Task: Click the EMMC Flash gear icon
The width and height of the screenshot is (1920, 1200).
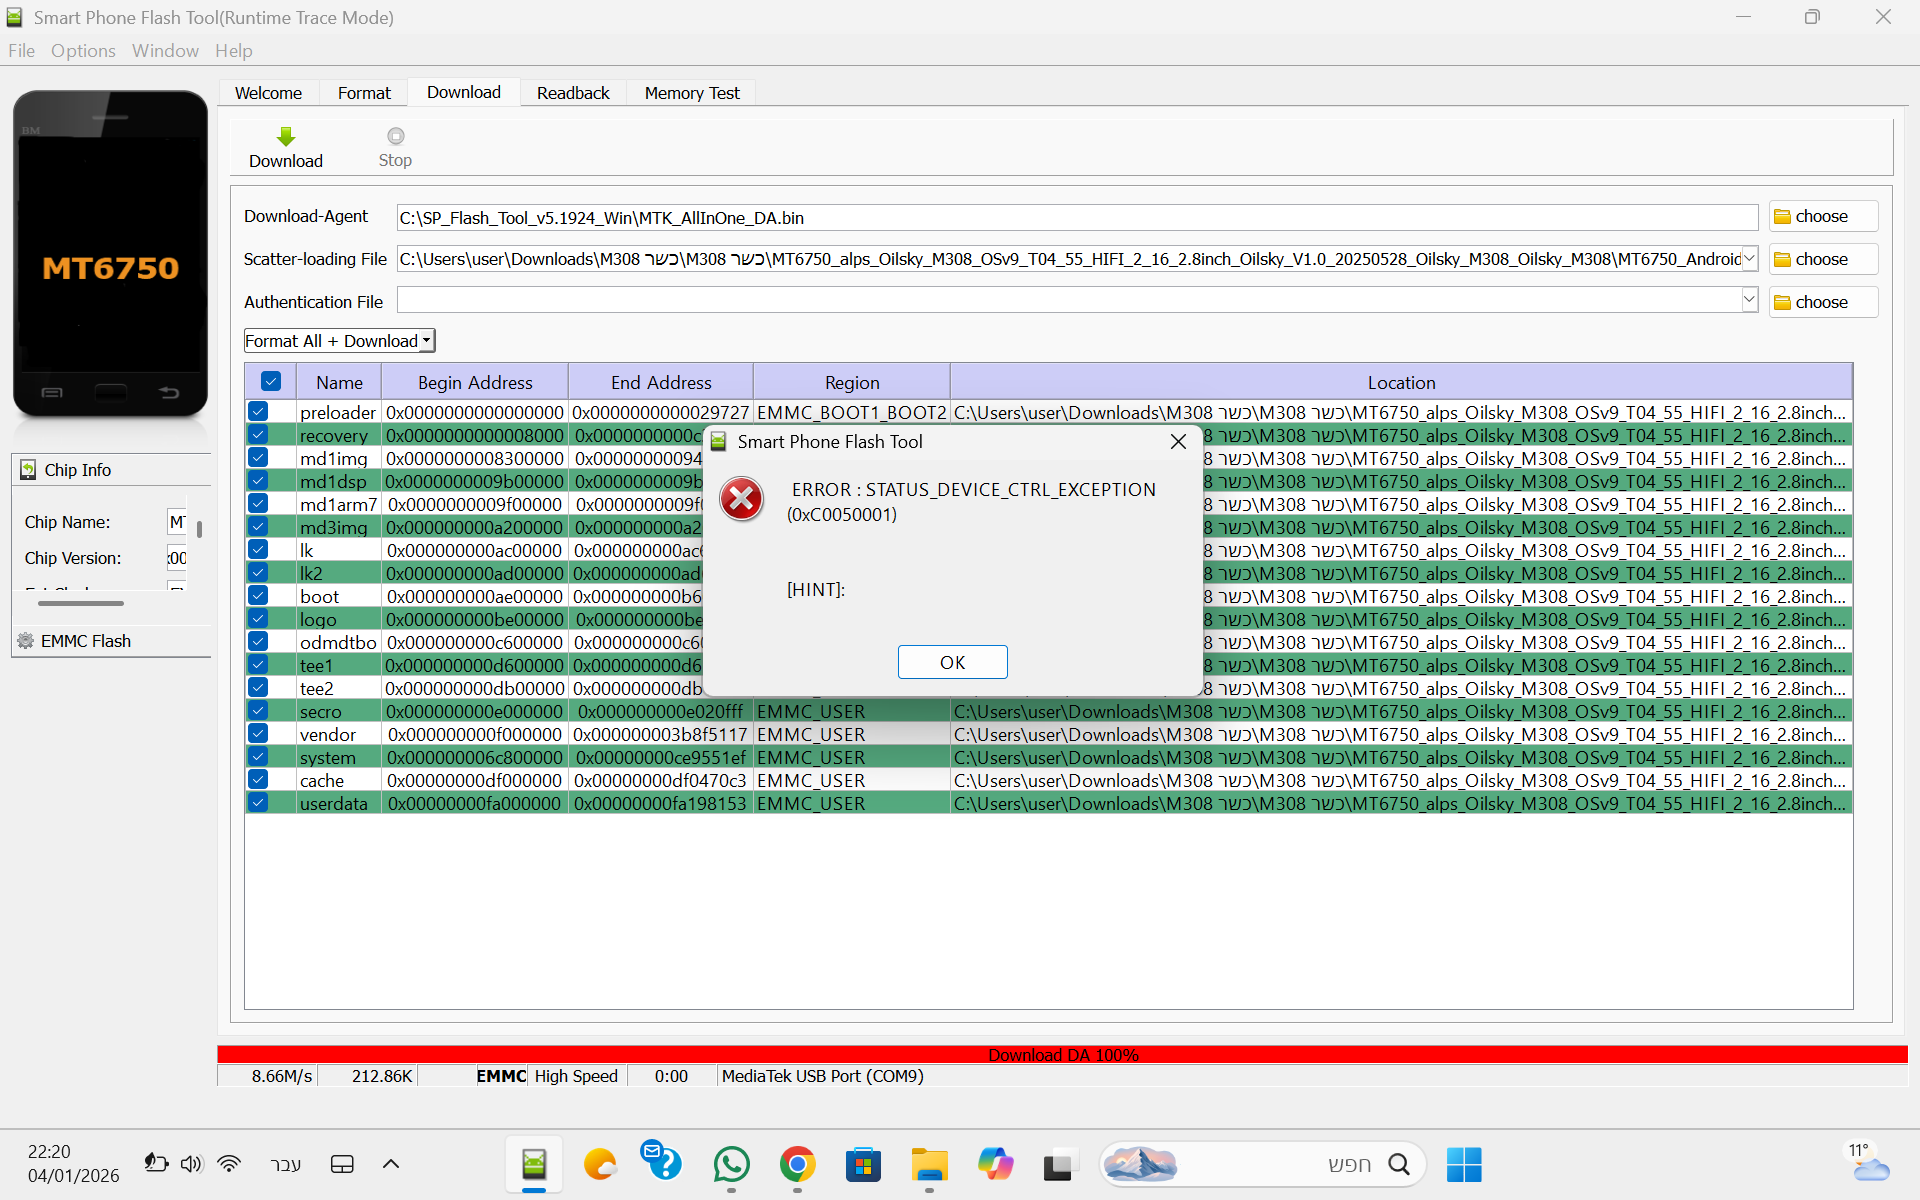Action: click(x=26, y=641)
